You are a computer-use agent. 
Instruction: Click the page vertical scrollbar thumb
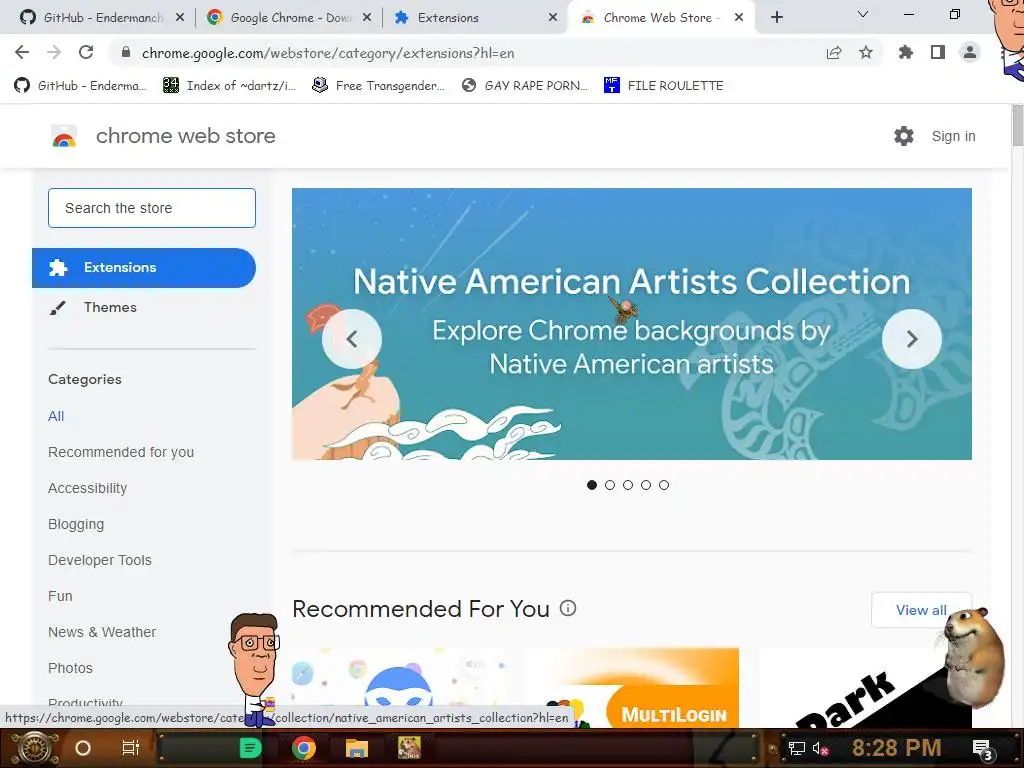point(1017,125)
